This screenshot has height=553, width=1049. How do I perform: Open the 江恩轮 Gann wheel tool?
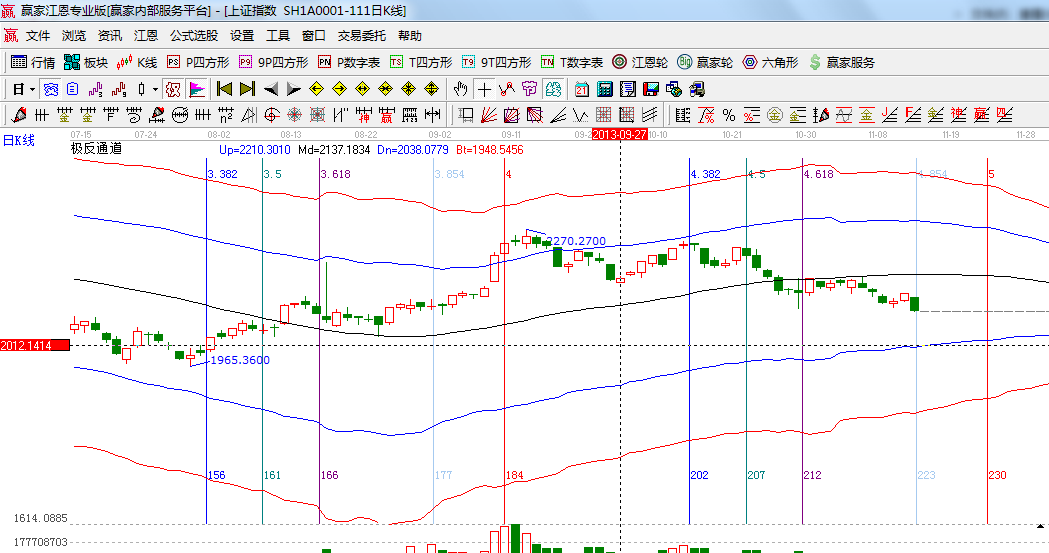point(639,62)
